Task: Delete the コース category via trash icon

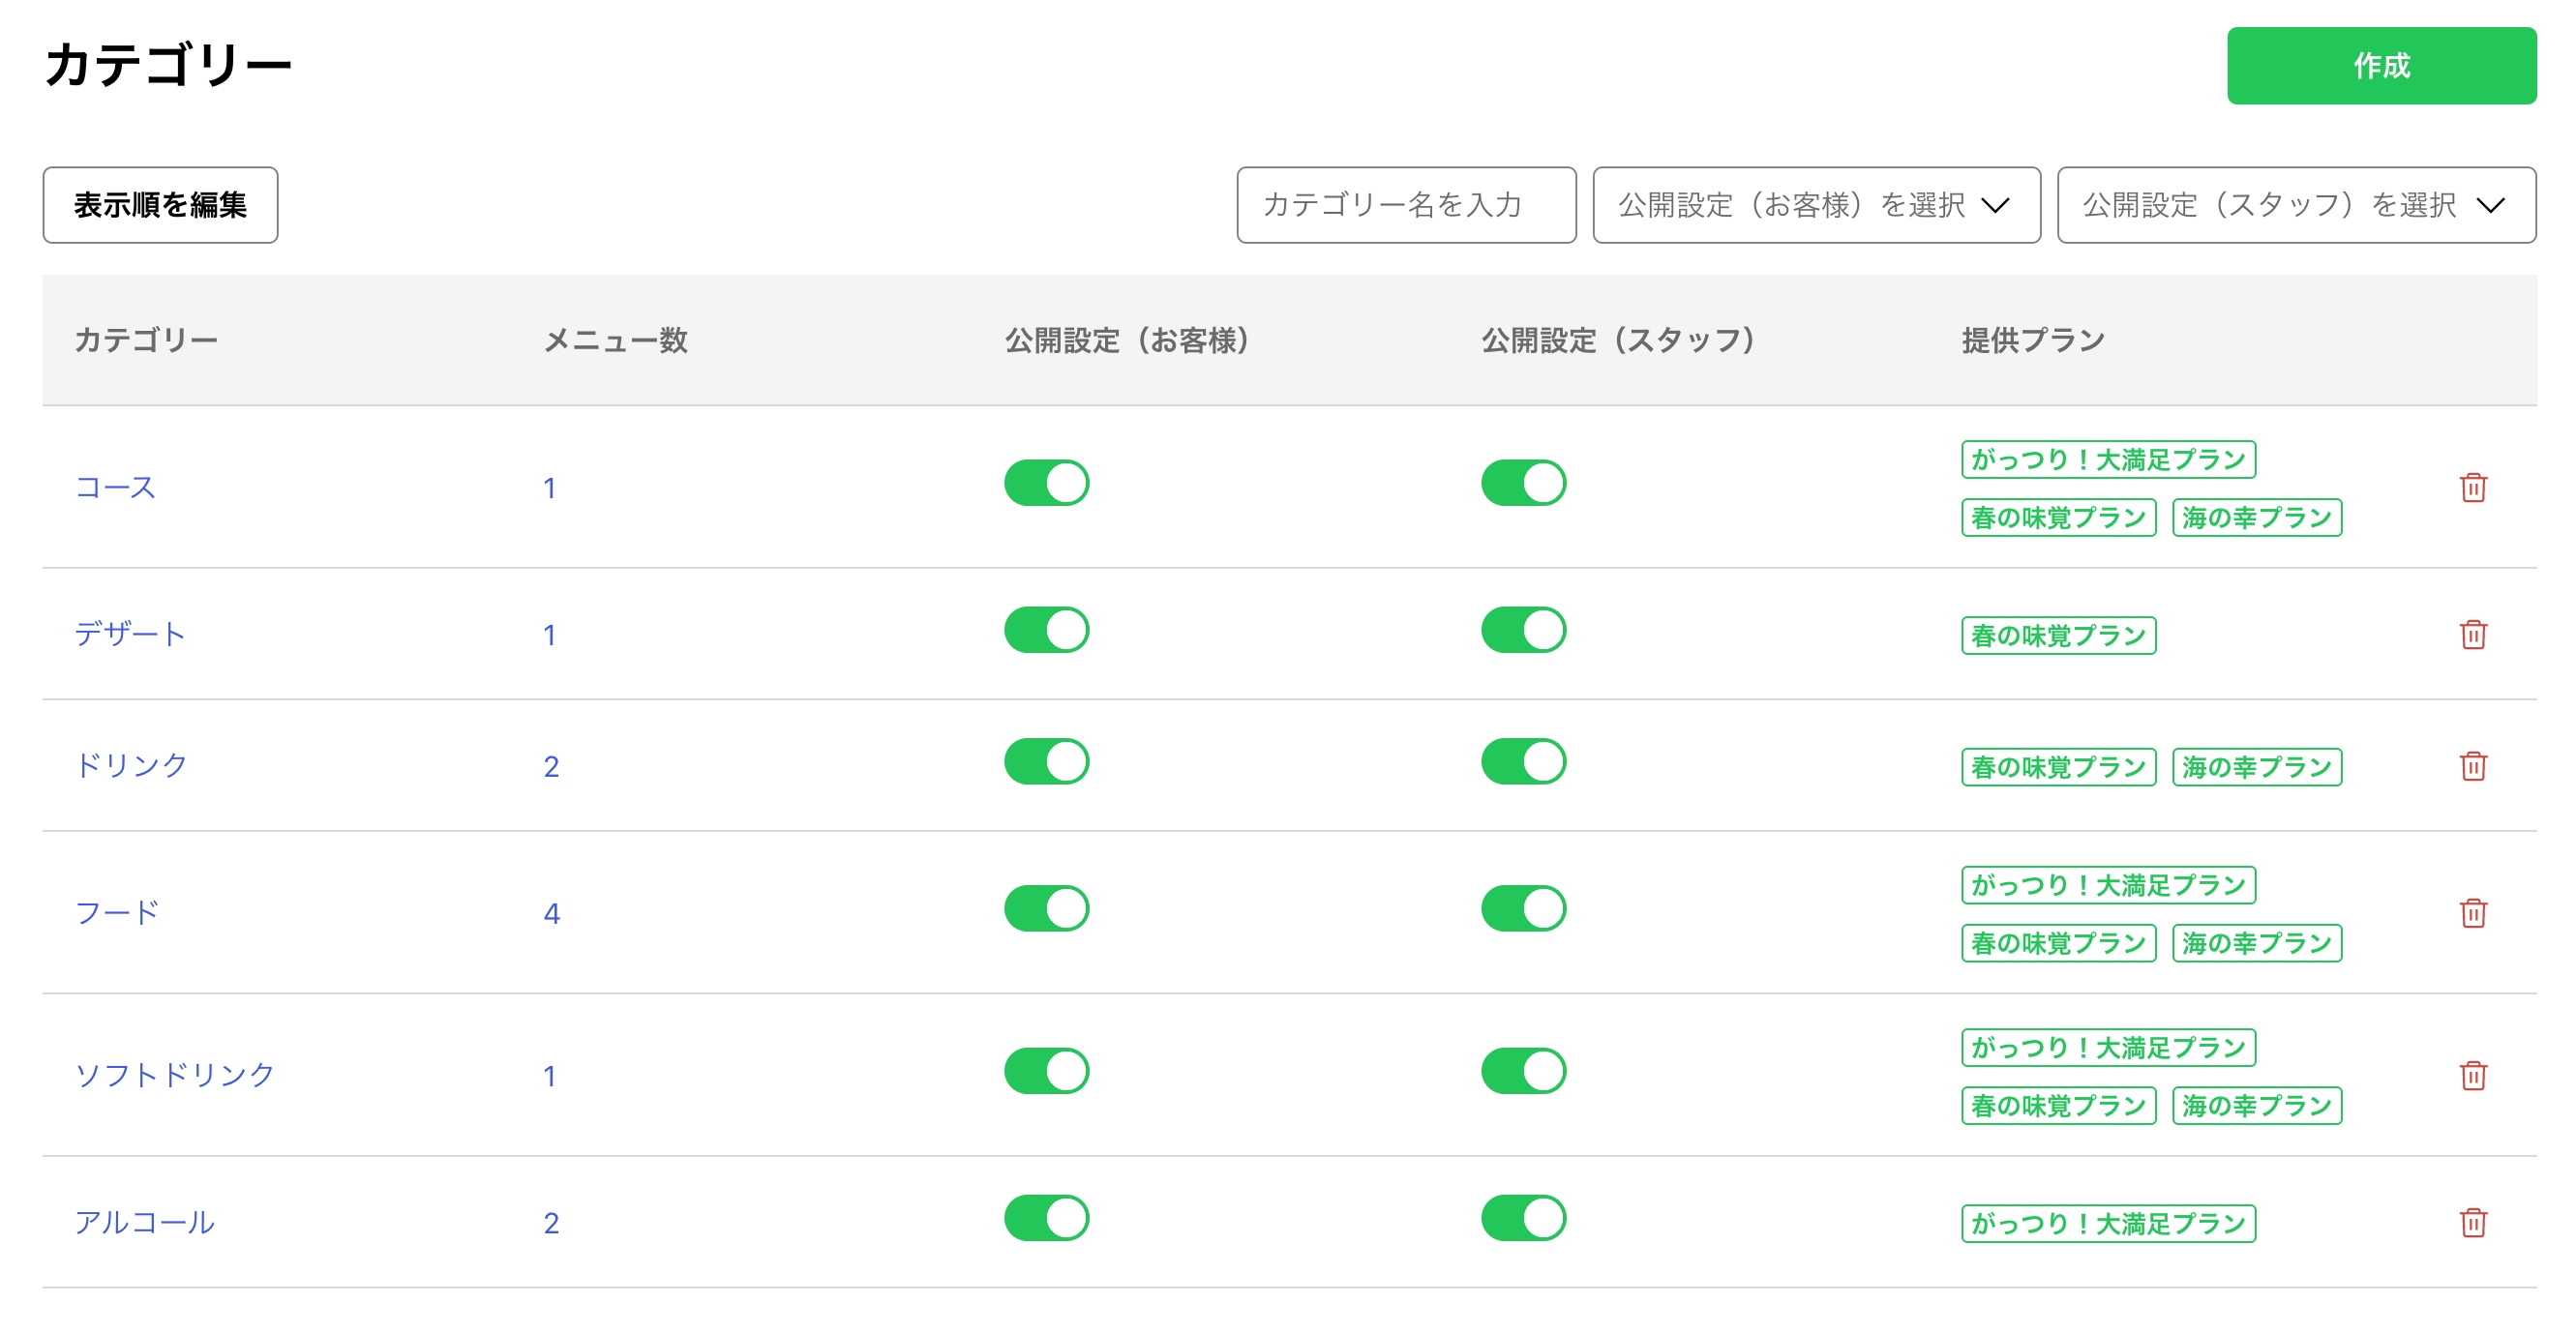Action: 2472,487
